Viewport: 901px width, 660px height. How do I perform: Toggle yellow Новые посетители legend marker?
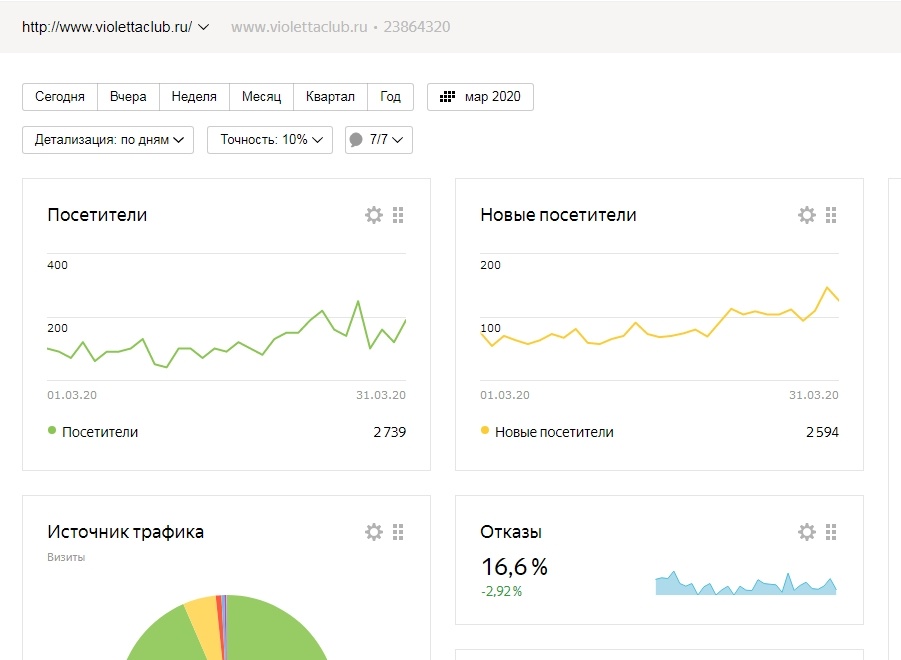(x=485, y=431)
